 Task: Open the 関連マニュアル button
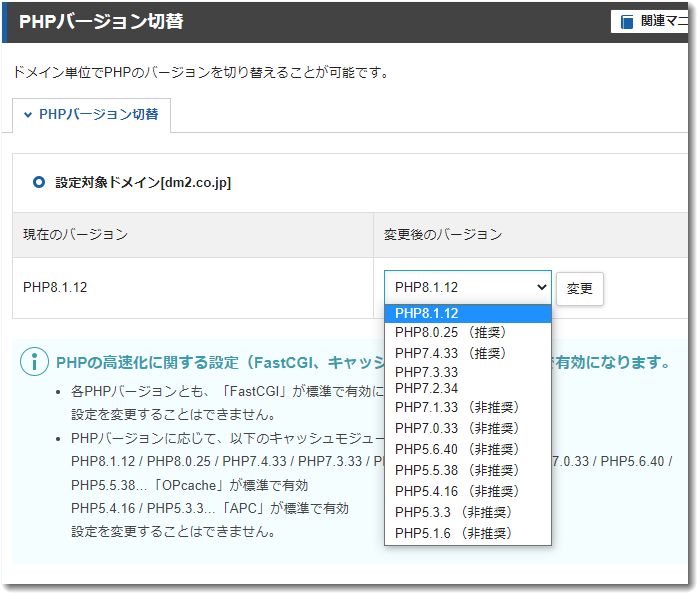coord(650,21)
